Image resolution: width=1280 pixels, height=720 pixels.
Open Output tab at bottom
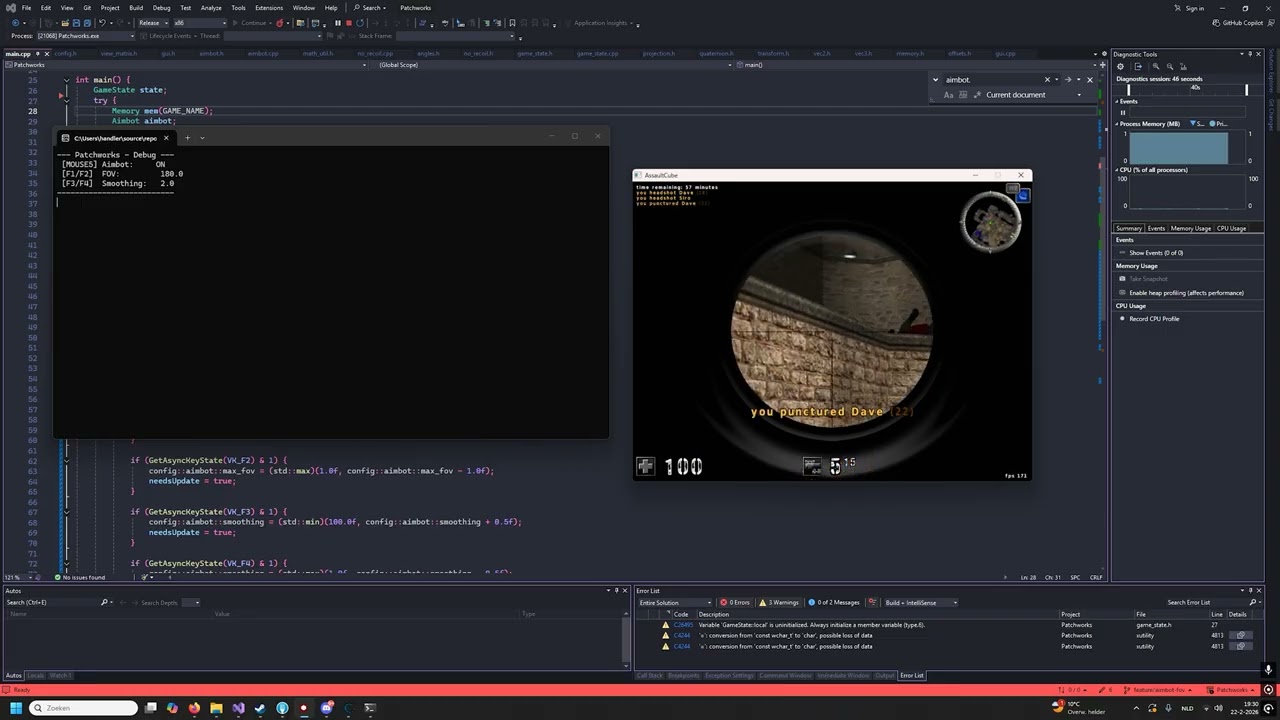(x=885, y=675)
